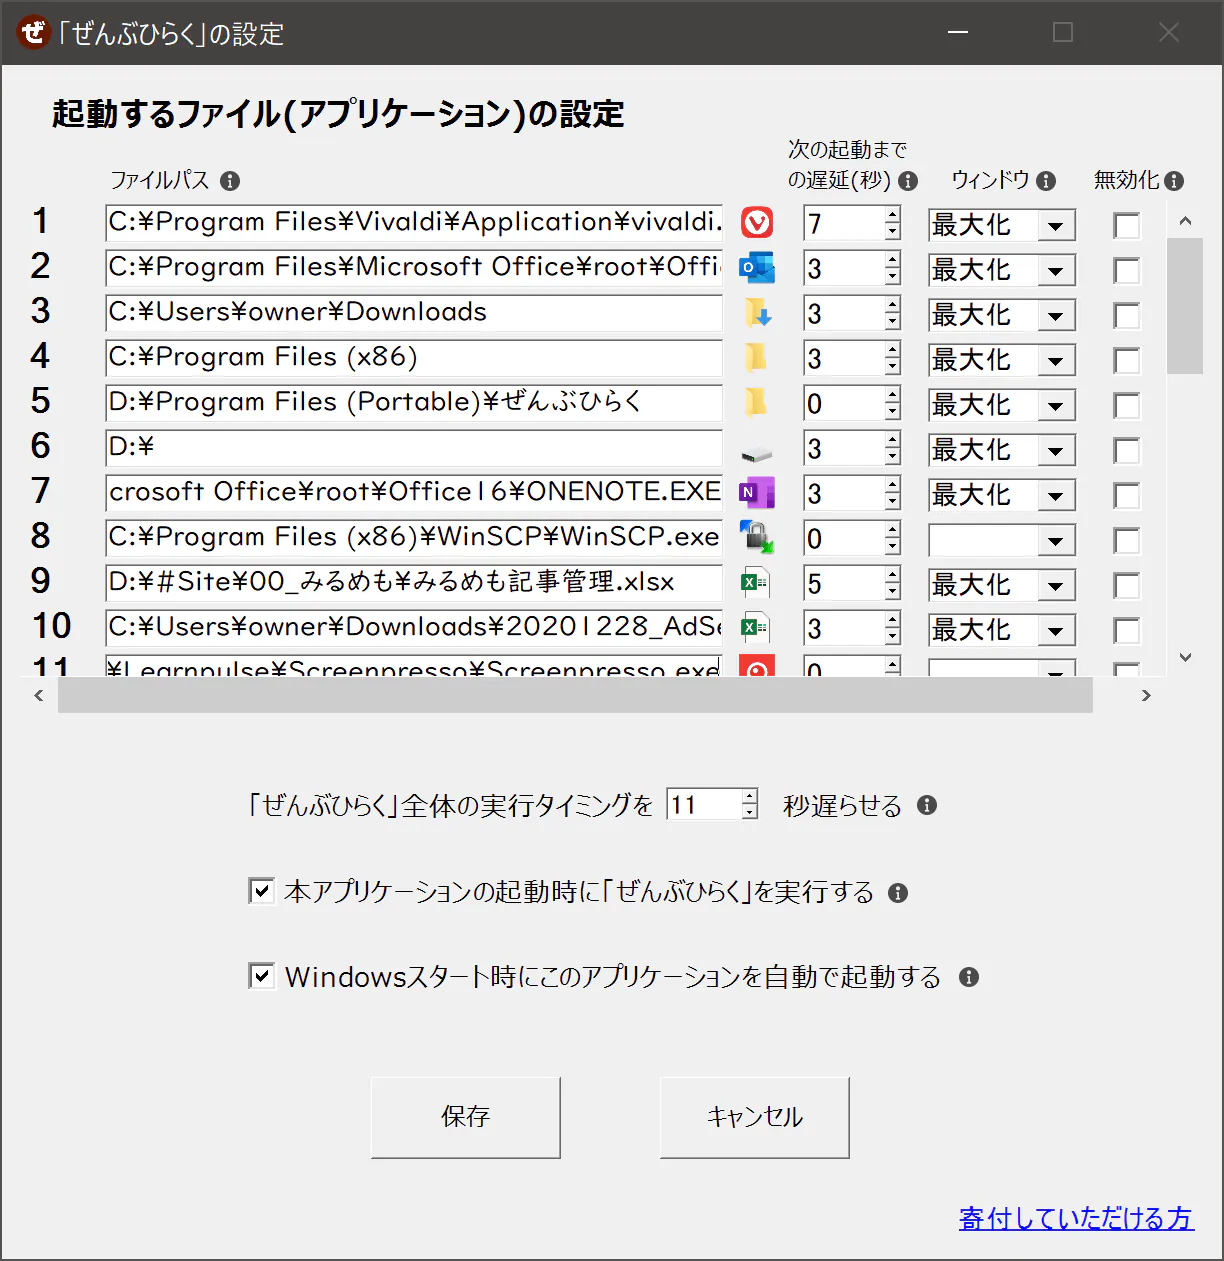This screenshot has height=1261, width=1224.
Task: Click the delay stepper showing 7
Action: click(x=852, y=223)
